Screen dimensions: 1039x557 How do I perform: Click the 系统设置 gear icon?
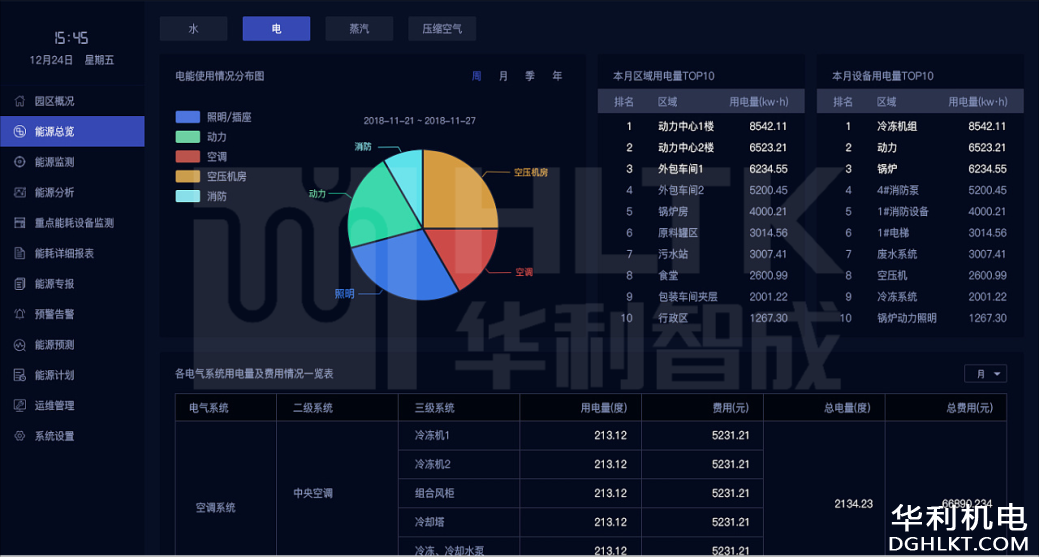(x=20, y=436)
